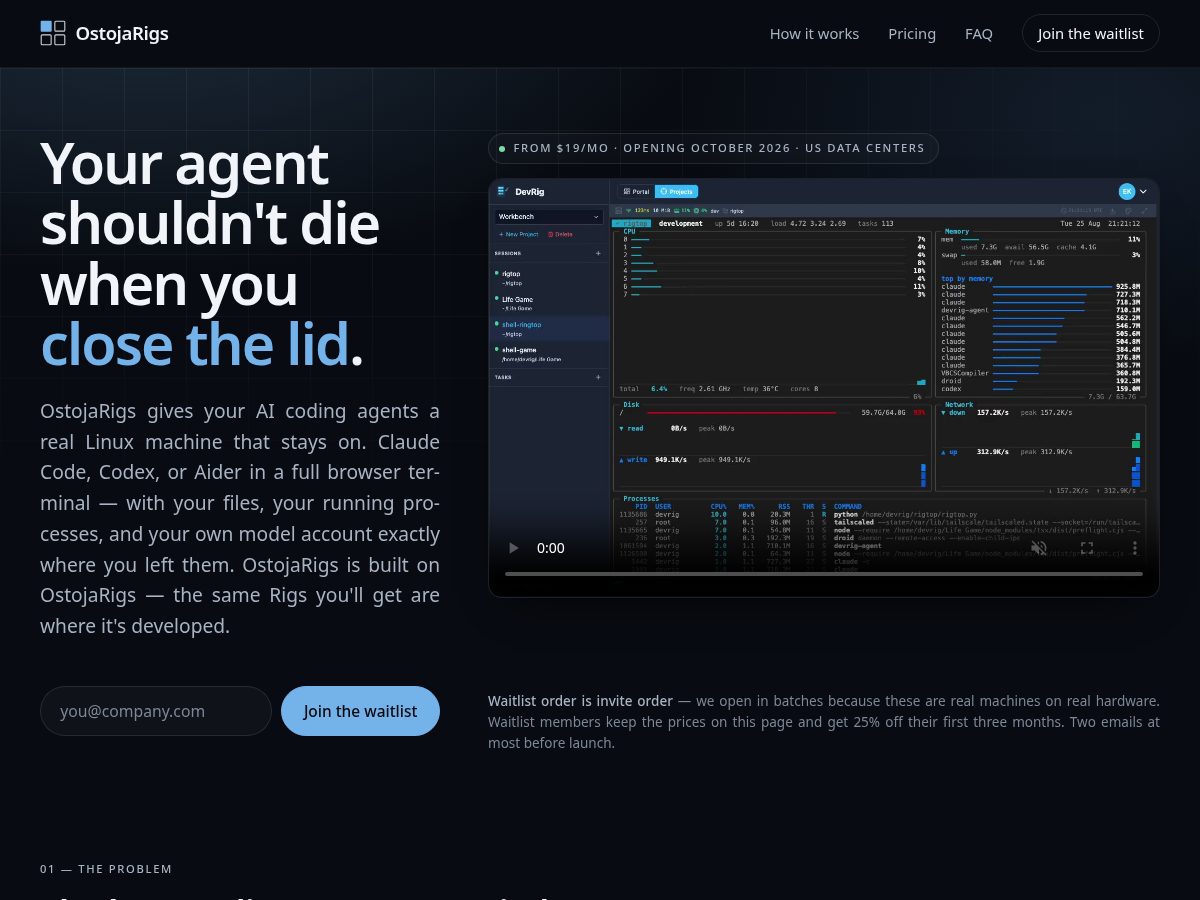Viewport: 1200px width, 900px height.
Task: Click the 'top by memory' heading in video
Action: (x=967, y=279)
